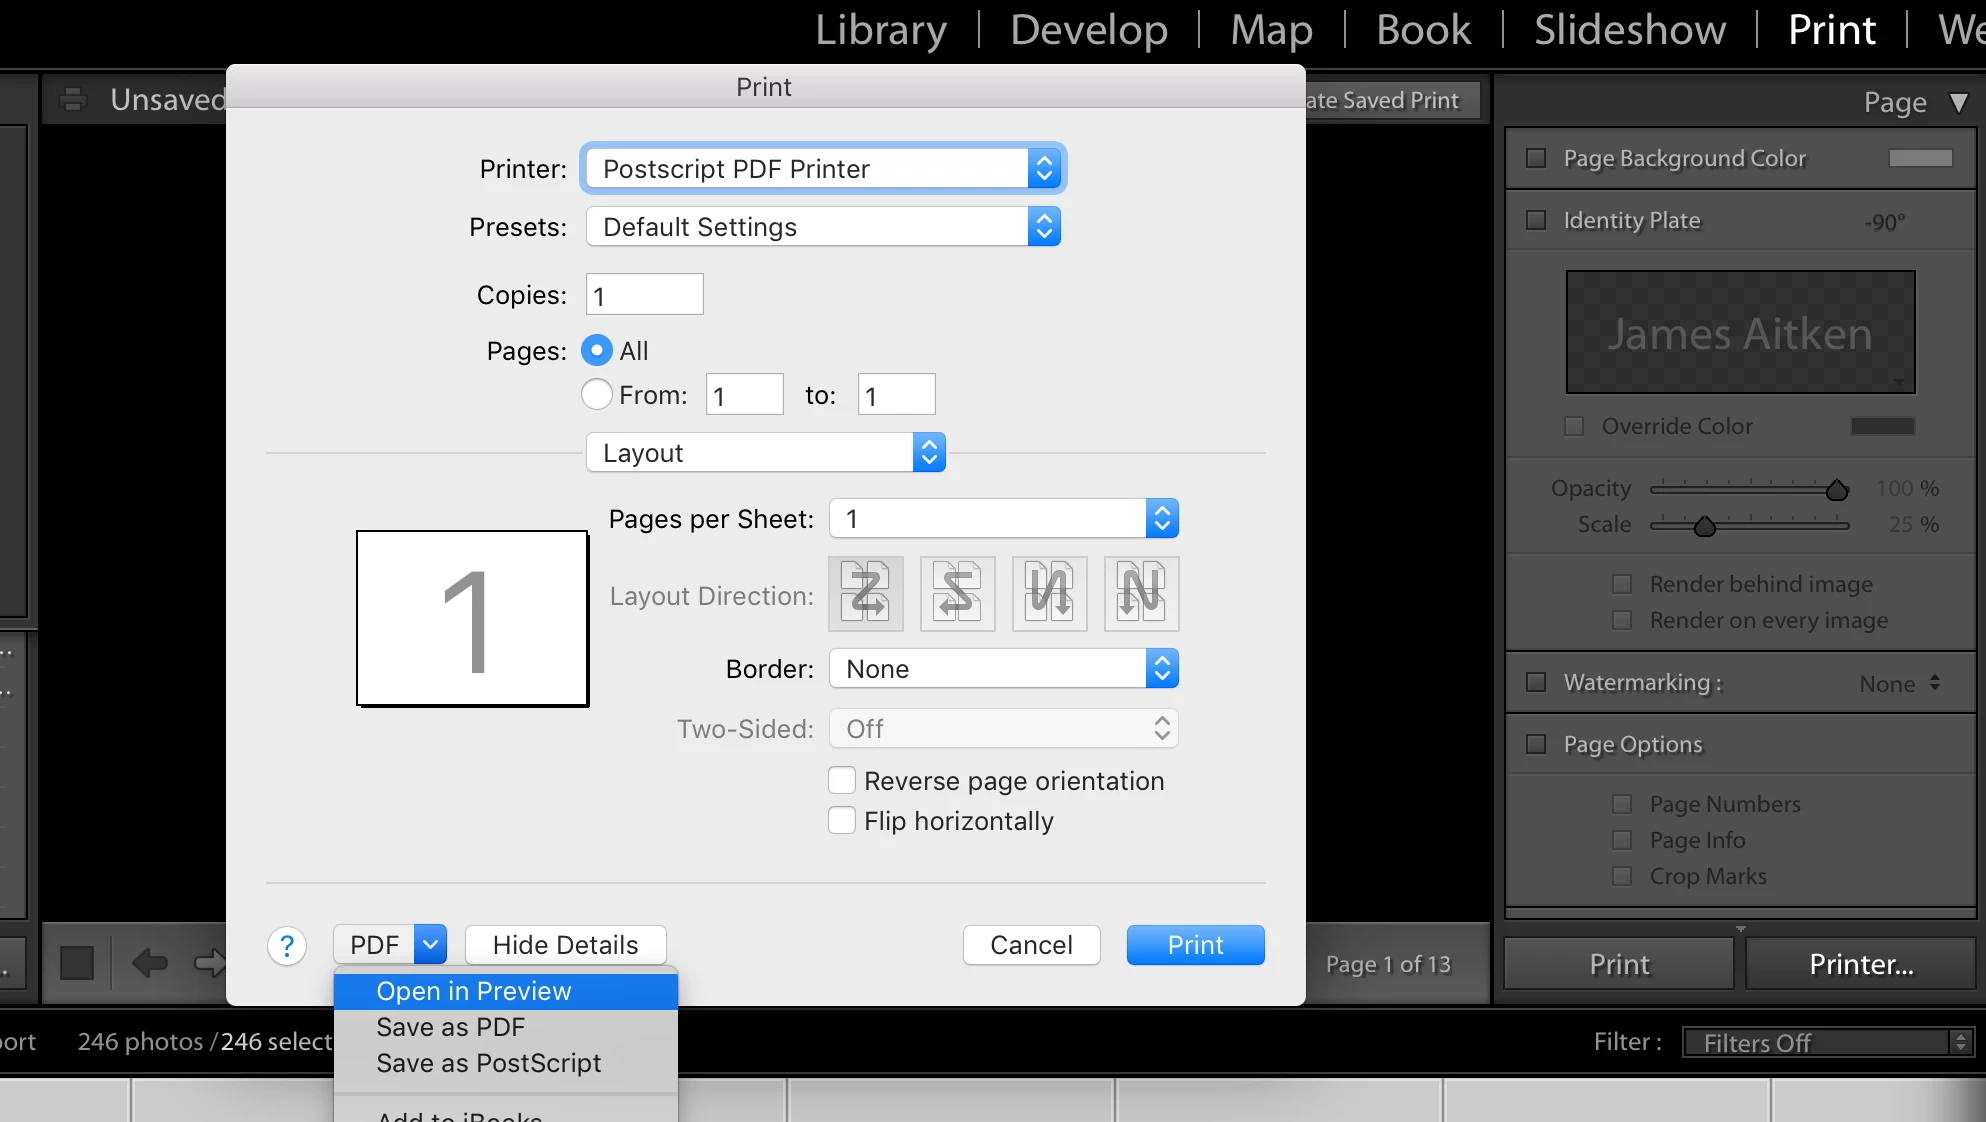
Task: Check the Flip horizontally option
Action: point(842,821)
